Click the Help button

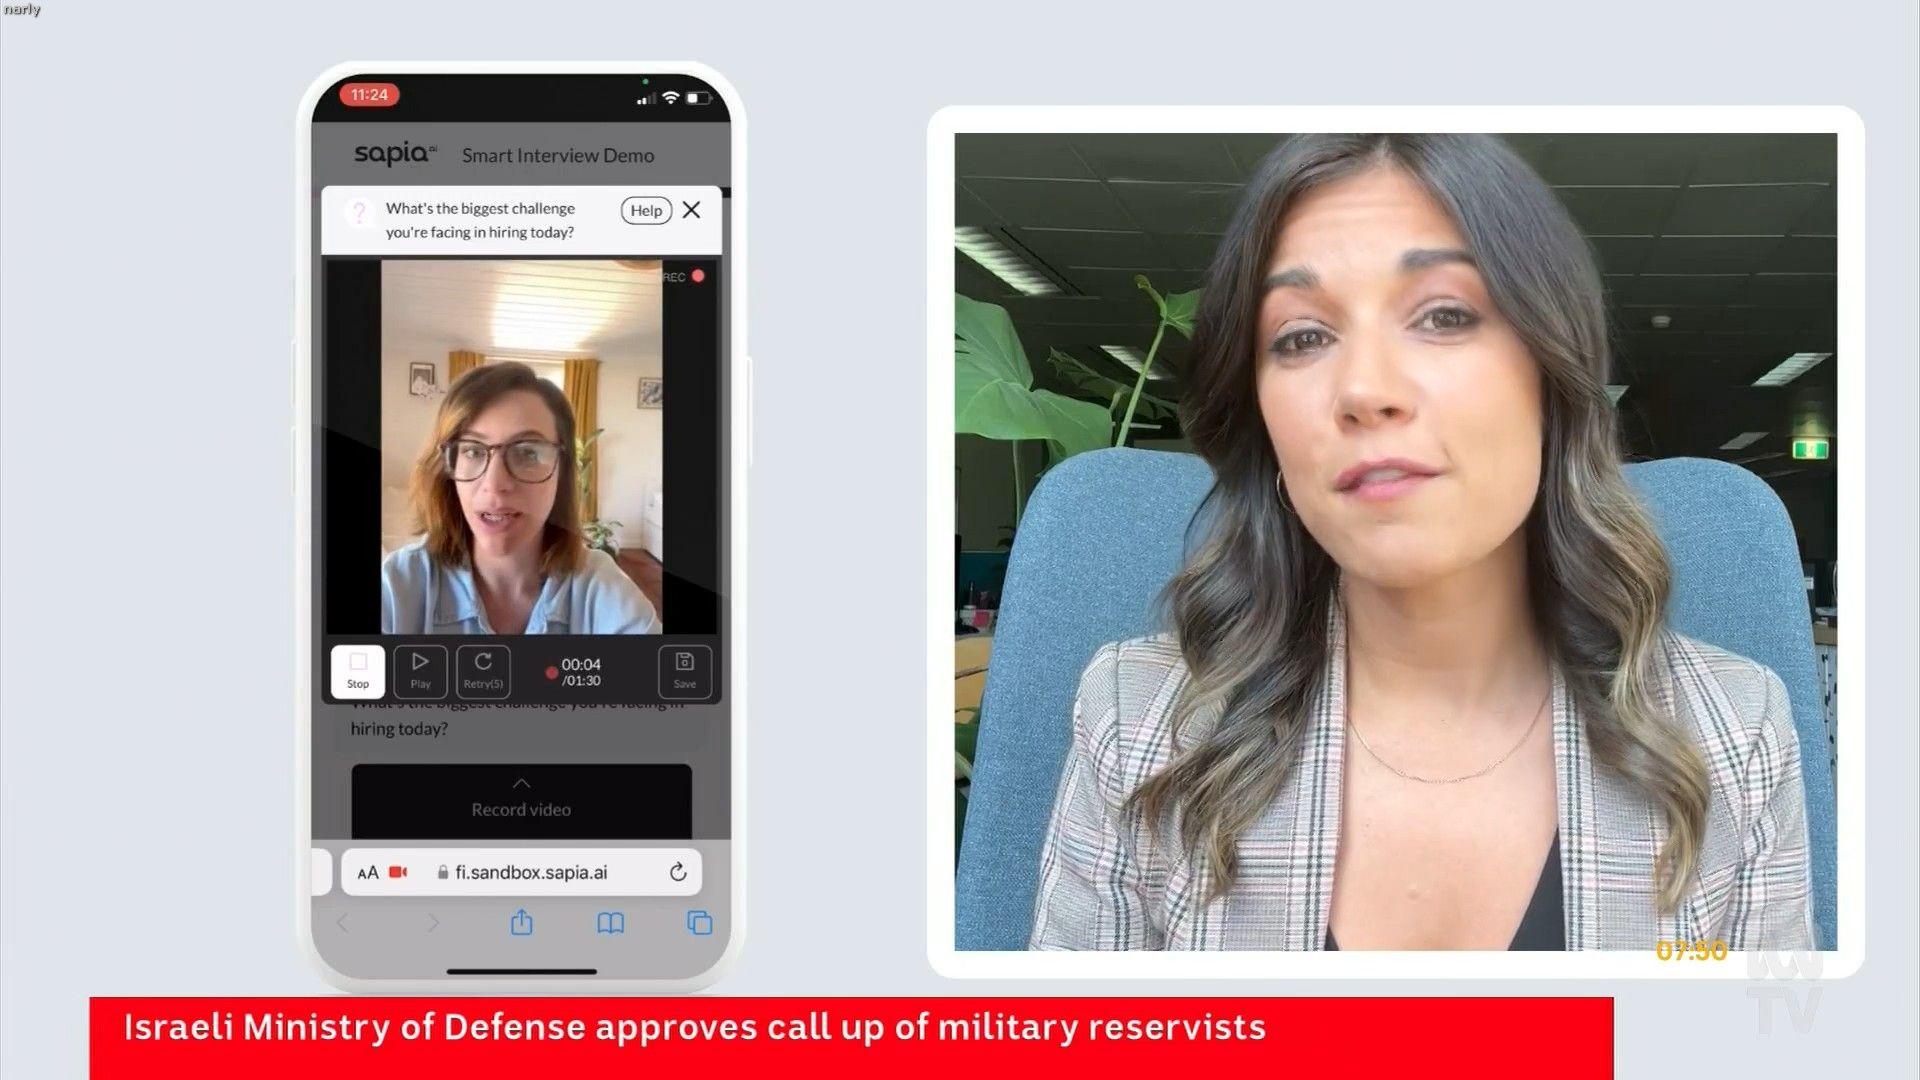coord(646,210)
